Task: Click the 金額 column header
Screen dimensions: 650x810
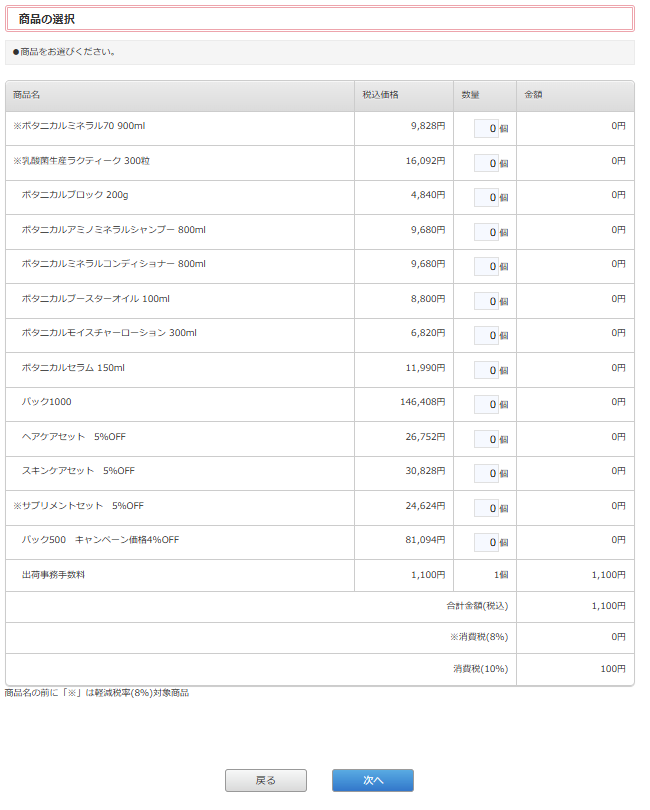Action: click(533, 95)
